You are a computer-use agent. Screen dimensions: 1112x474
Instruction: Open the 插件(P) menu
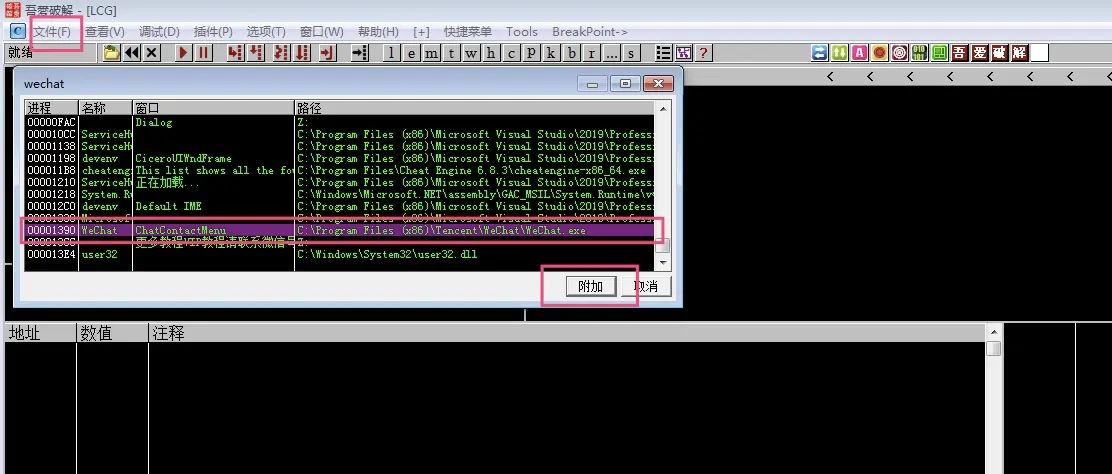tap(213, 32)
